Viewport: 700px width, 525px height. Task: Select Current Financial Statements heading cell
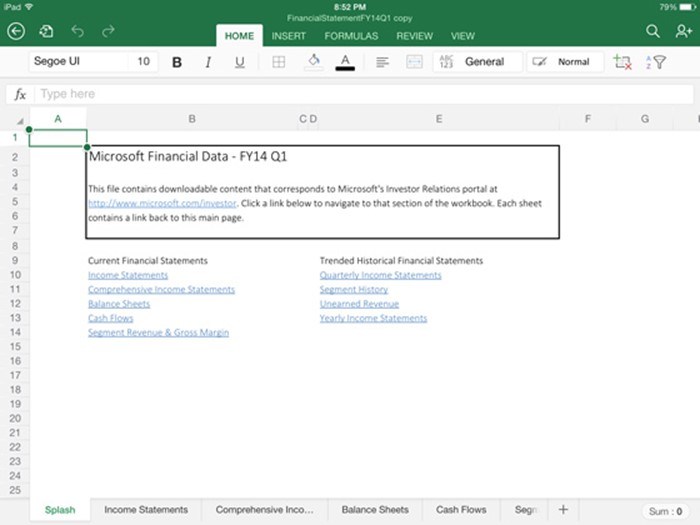[148, 261]
